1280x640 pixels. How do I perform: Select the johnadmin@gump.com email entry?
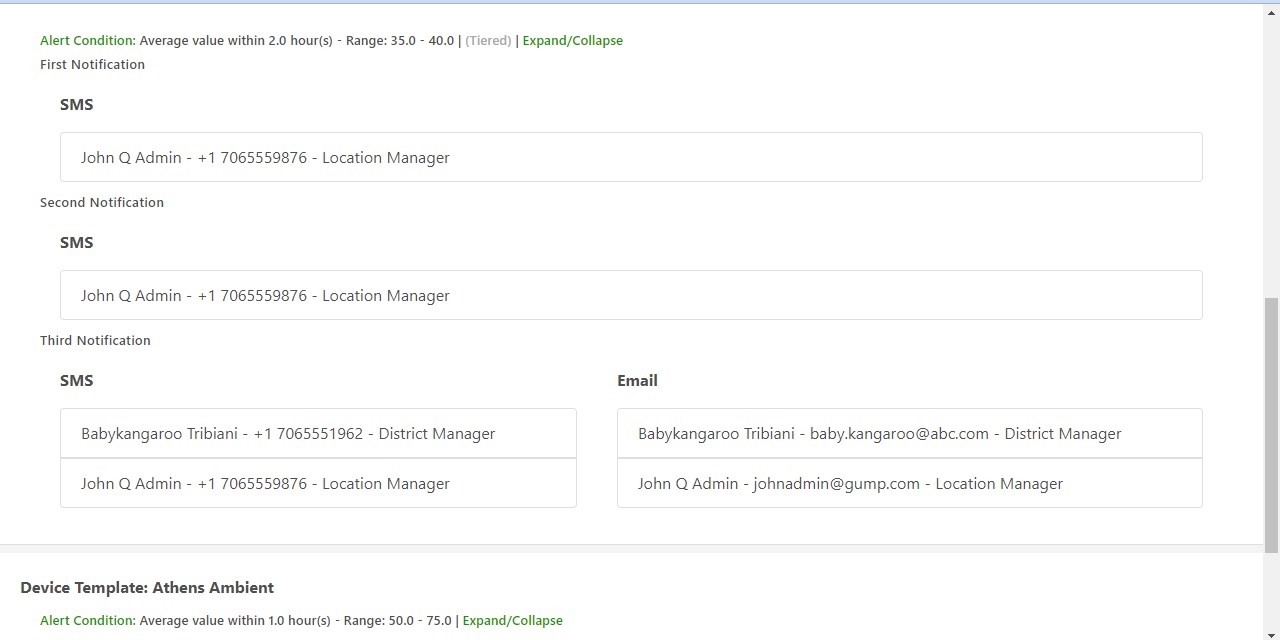(x=909, y=483)
